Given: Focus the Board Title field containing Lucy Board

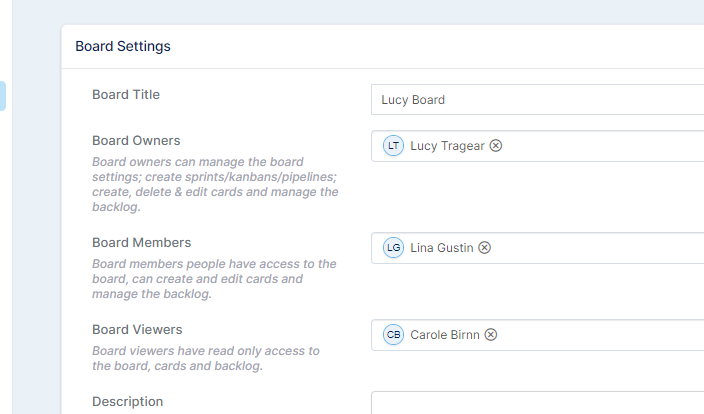Looking at the screenshot, I should (537, 99).
